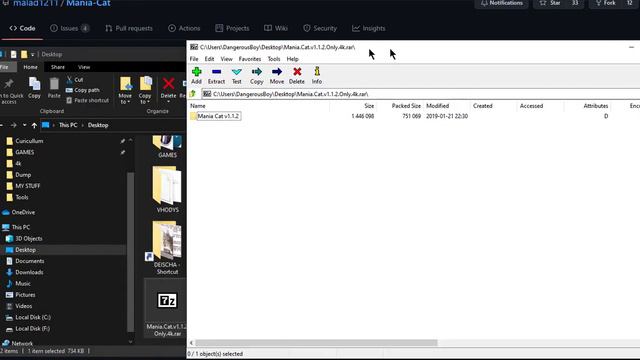Open the File tab in Explorer
The height and width of the screenshot is (360, 640).
(x=5, y=67)
